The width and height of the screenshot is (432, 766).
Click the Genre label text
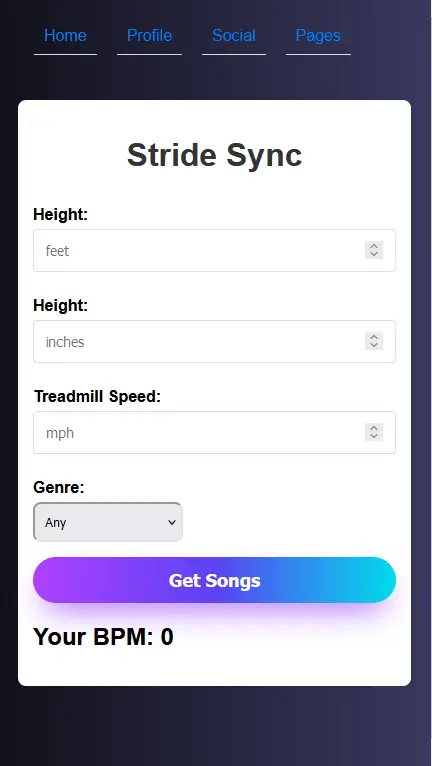point(59,488)
